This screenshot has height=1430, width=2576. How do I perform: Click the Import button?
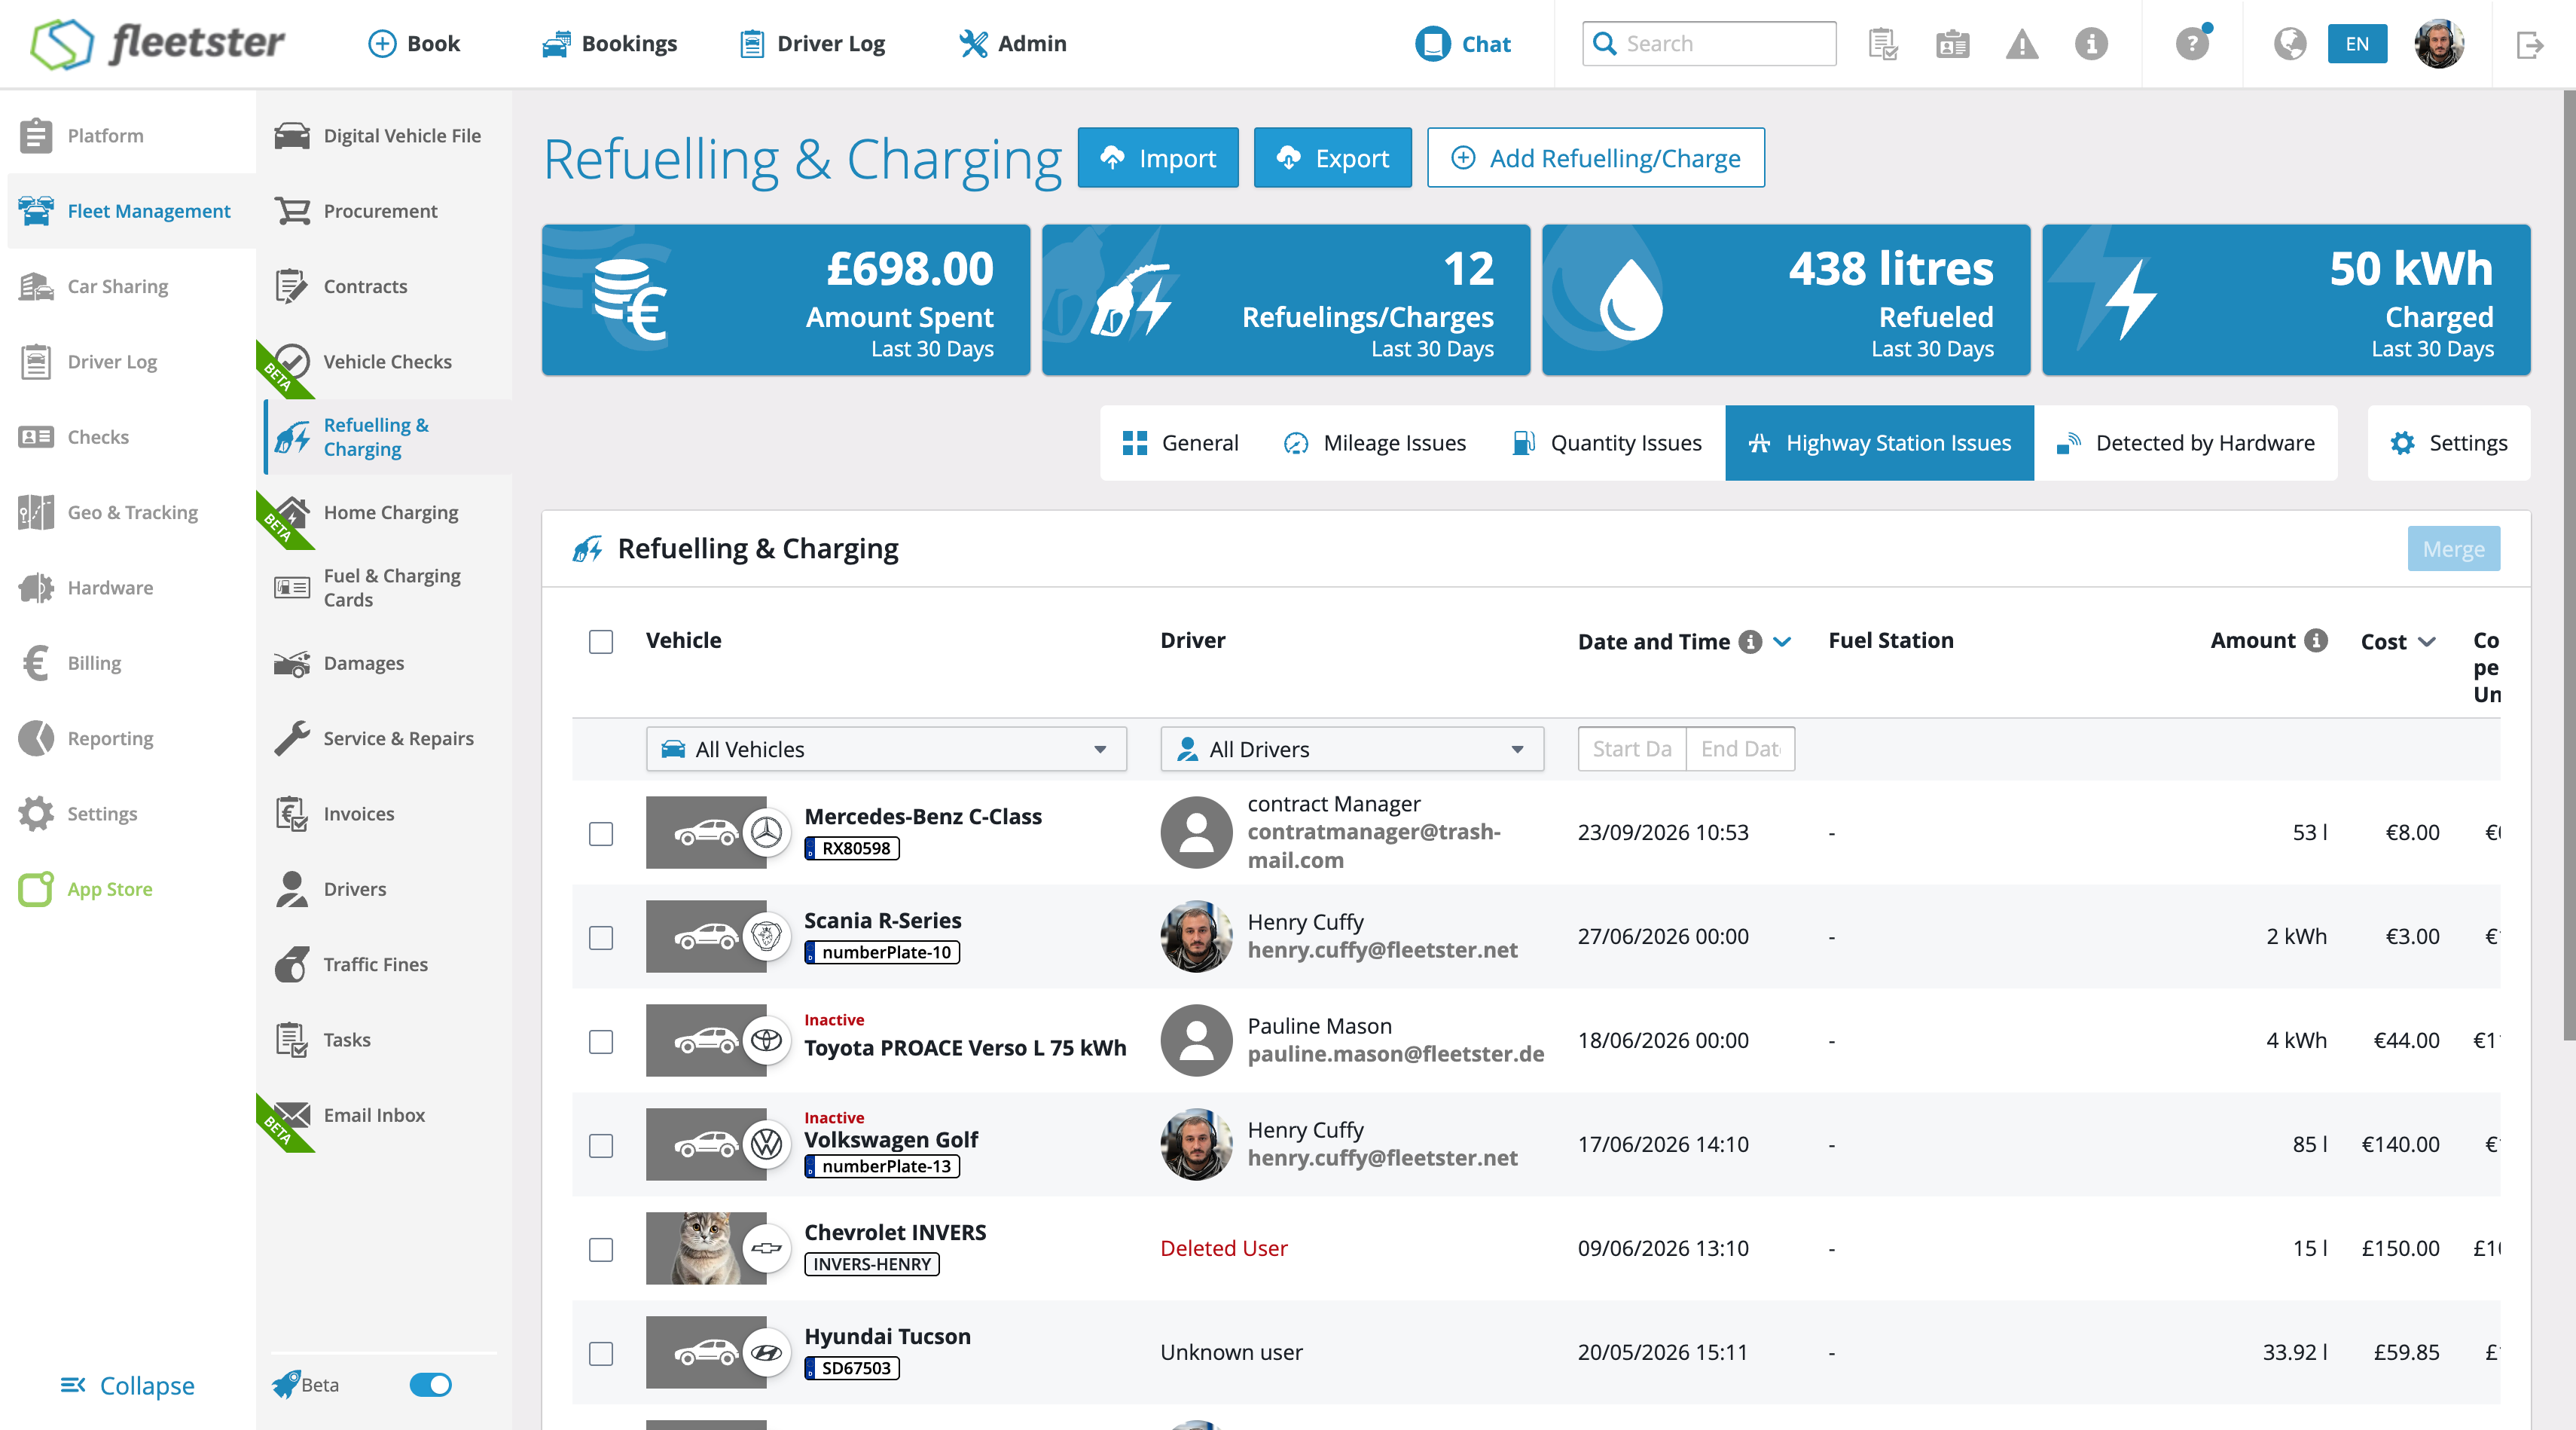[1158, 158]
